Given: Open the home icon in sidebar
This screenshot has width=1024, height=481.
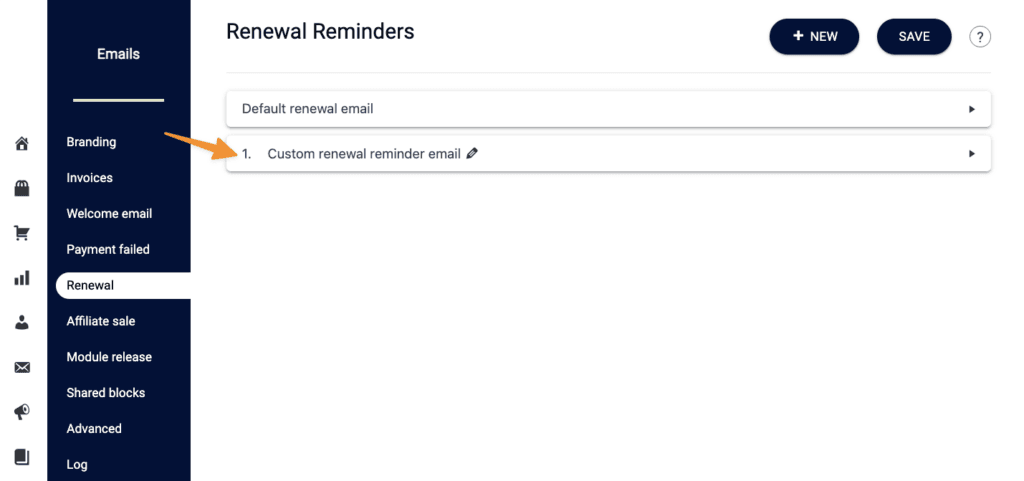Looking at the screenshot, I should pyautogui.click(x=22, y=144).
